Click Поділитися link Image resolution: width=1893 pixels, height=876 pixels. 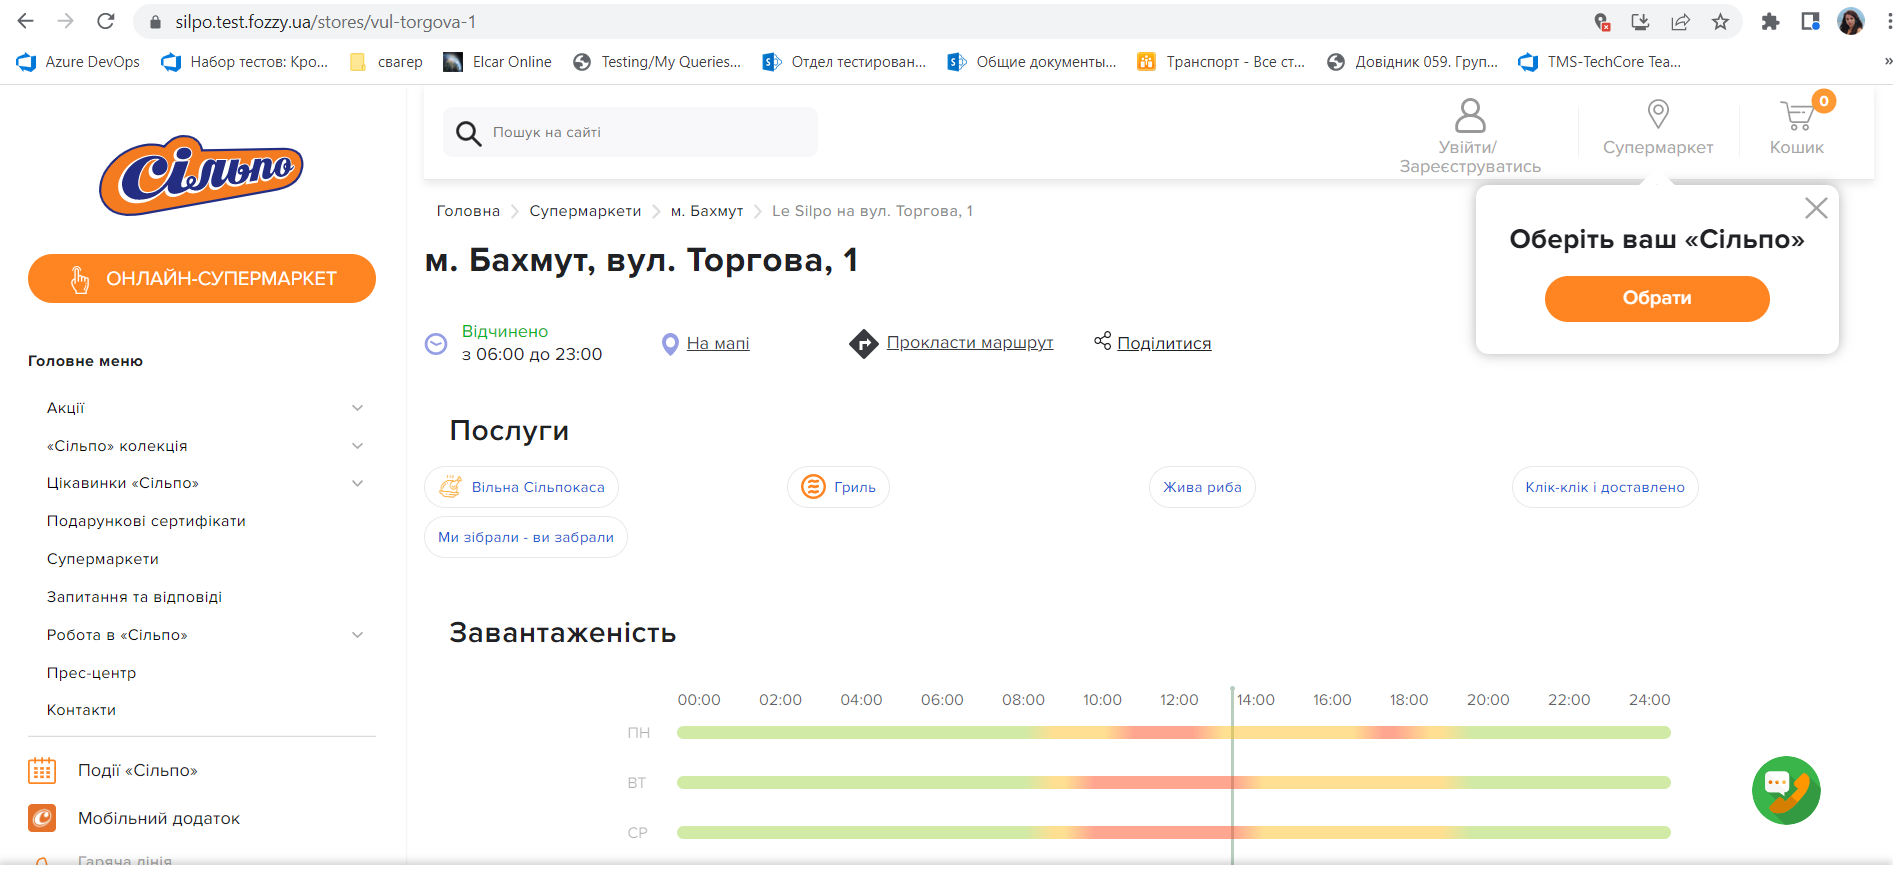[x=1164, y=344]
